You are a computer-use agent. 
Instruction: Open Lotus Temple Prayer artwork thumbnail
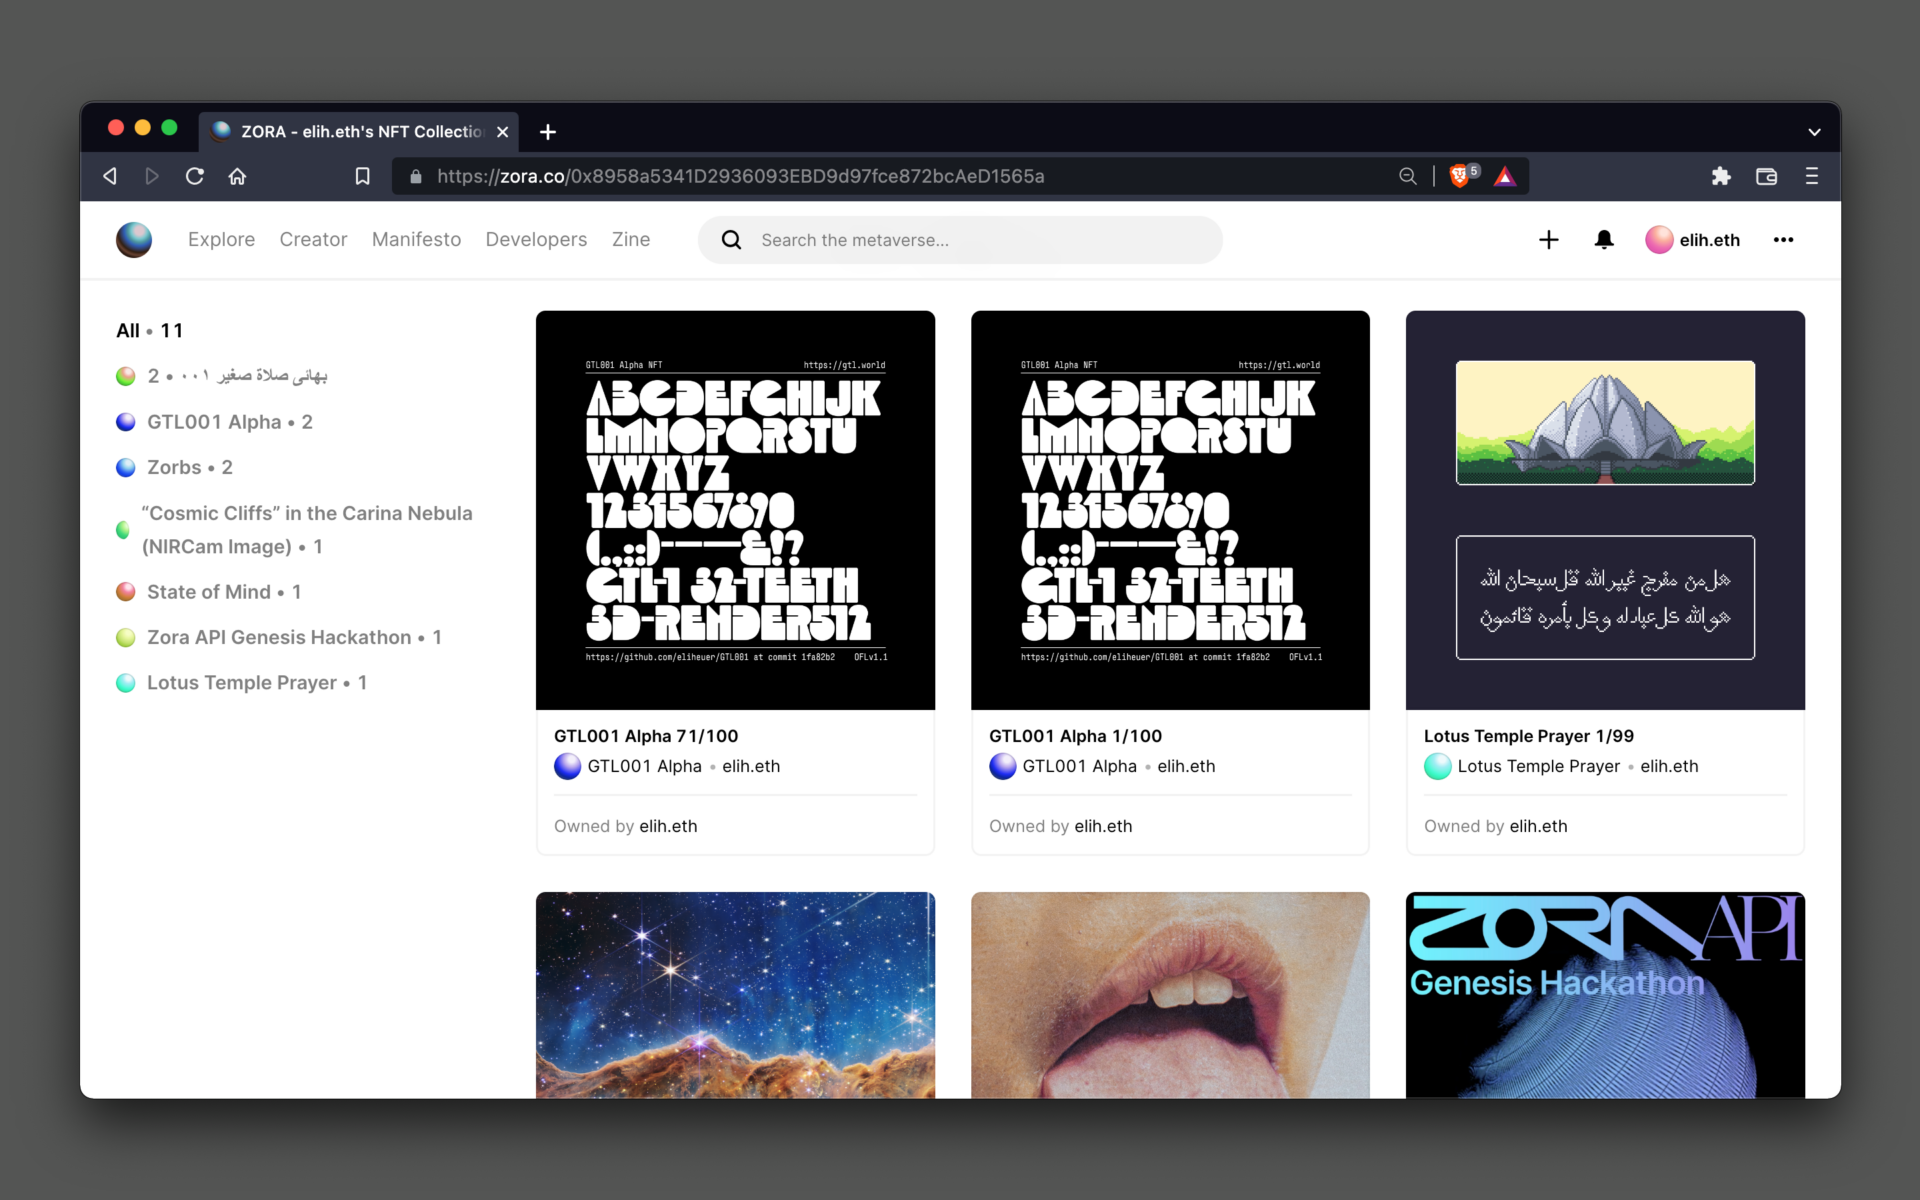(1605, 510)
